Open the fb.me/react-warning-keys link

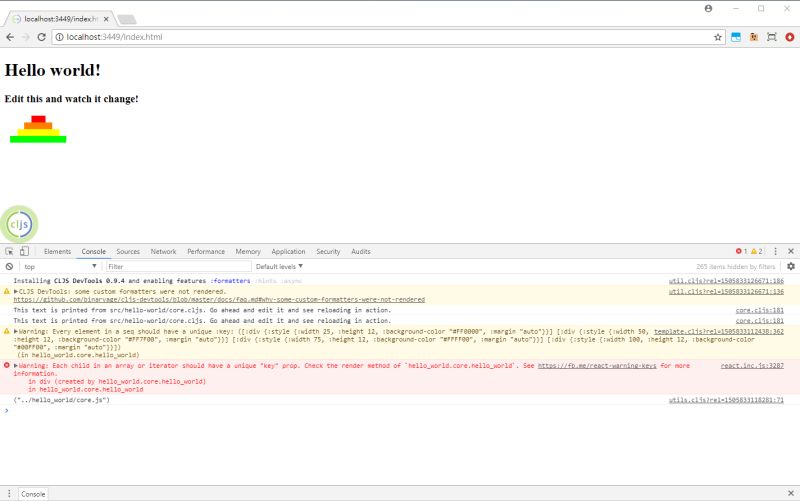pos(597,365)
